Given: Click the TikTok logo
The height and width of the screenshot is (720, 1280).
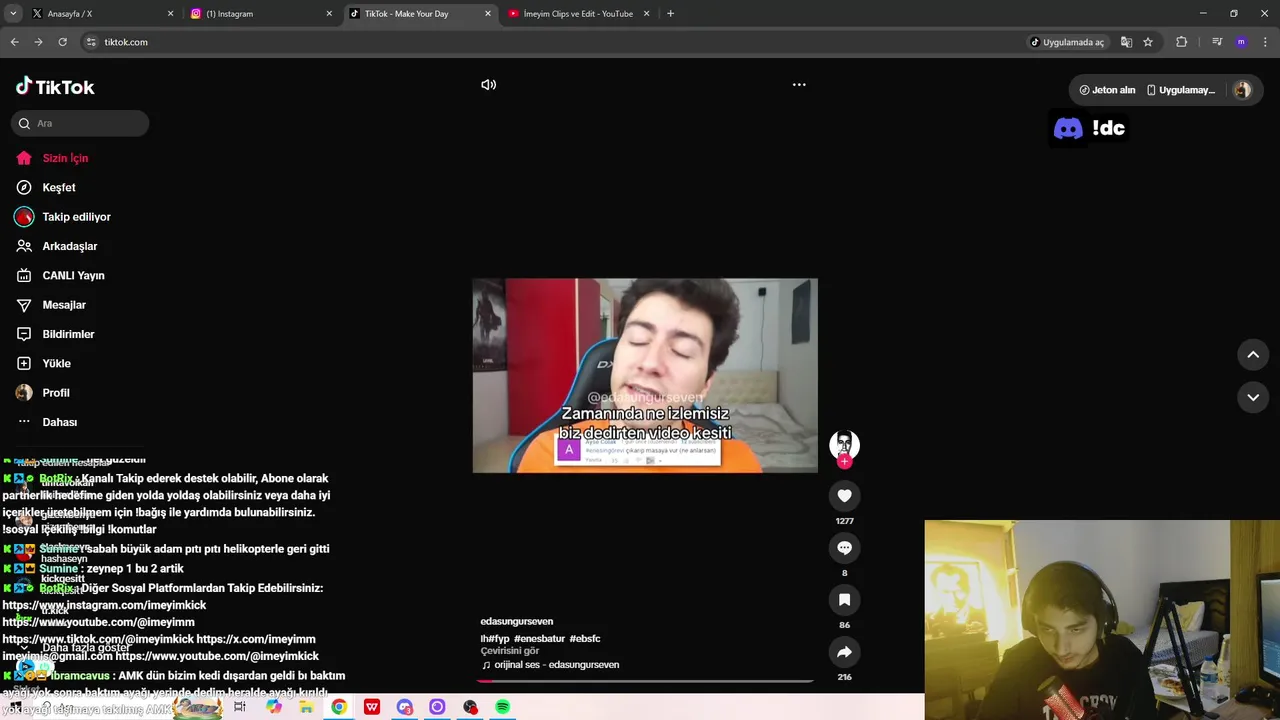Looking at the screenshot, I should [55, 86].
